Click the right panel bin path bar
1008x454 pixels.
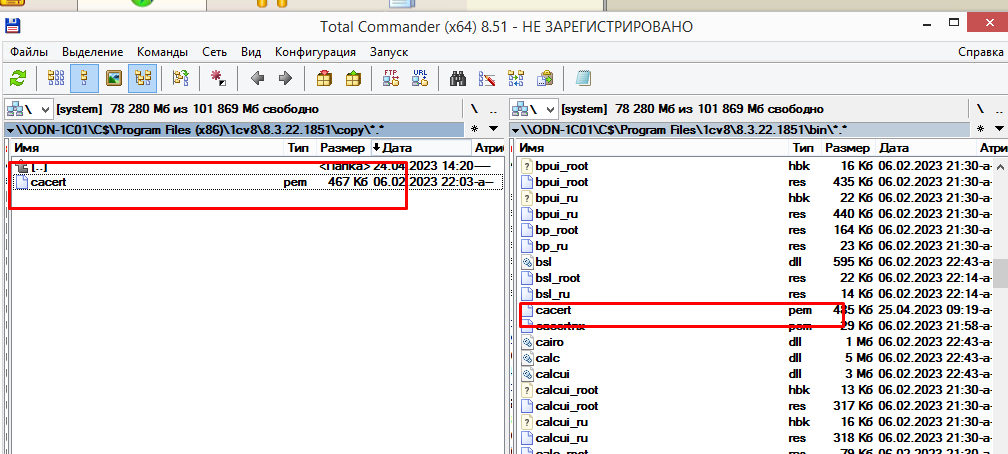(x=741, y=129)
